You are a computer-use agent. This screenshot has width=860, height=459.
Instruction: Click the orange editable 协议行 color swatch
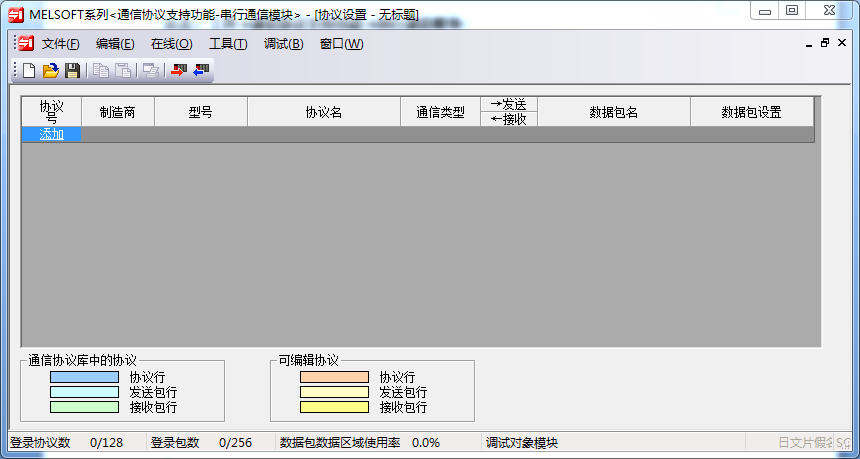pos(334,377)
